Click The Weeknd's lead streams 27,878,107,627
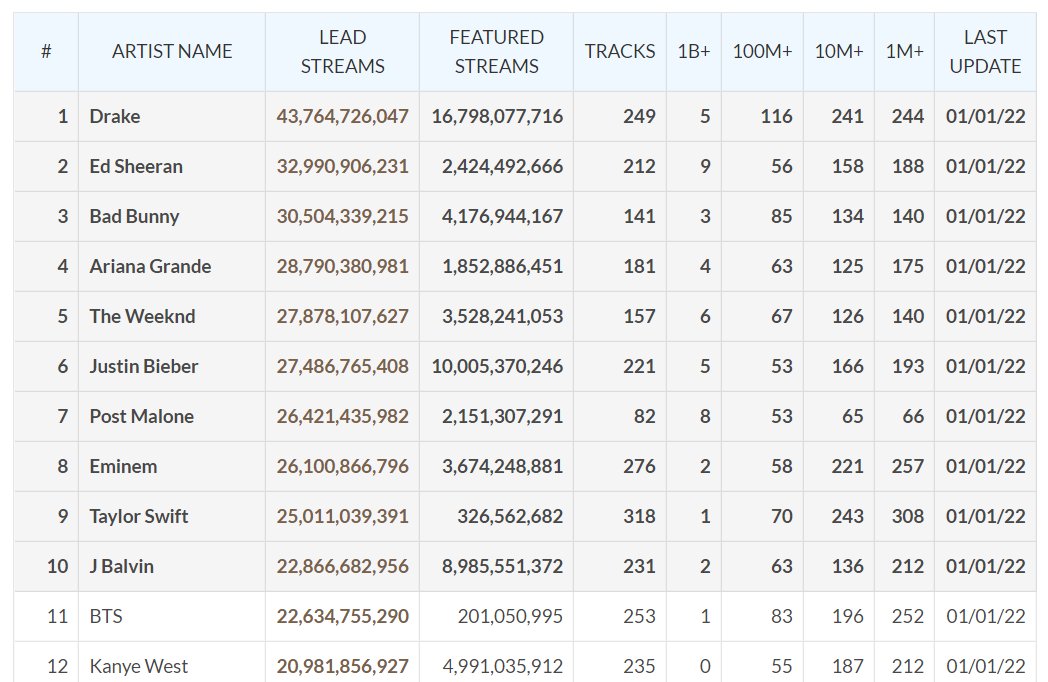This screenshot has width=1048, height=682. tap(342, 316)
